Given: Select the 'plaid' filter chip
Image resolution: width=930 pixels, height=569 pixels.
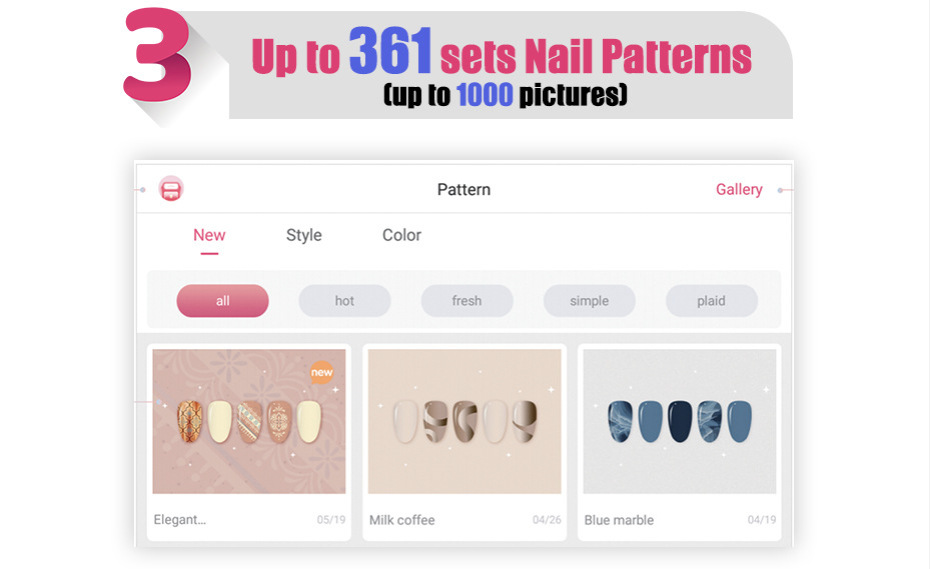Looking at the screenshot, I should (x=711, y=301).
